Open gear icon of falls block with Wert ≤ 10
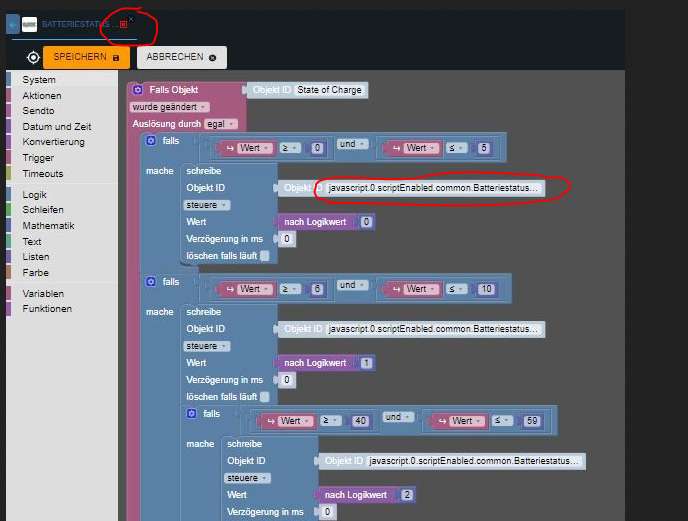 tap(151, 282)
